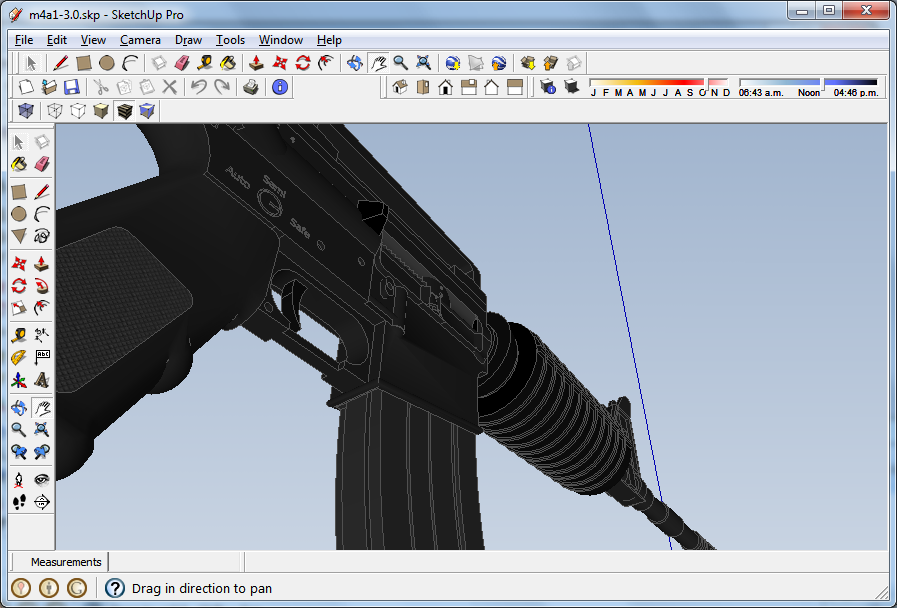Image resolution: width=897 pixels, height=608 pixels.
Task: Click the Copy icon in the standard toolbar
Action: pos(124,87)
